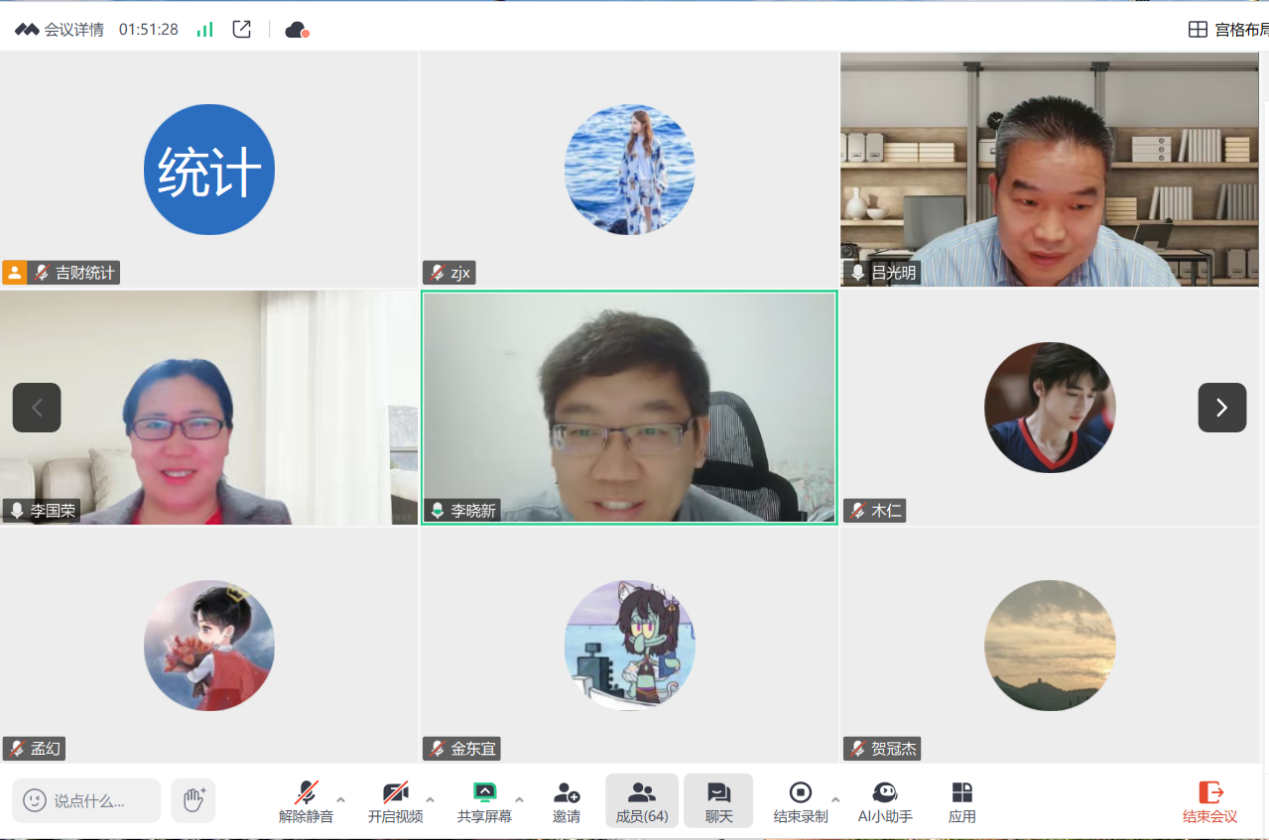This screenshot has width=1269, height=840.
Task: Go to next page of participants arrow
Action: tap(1222, 407)
